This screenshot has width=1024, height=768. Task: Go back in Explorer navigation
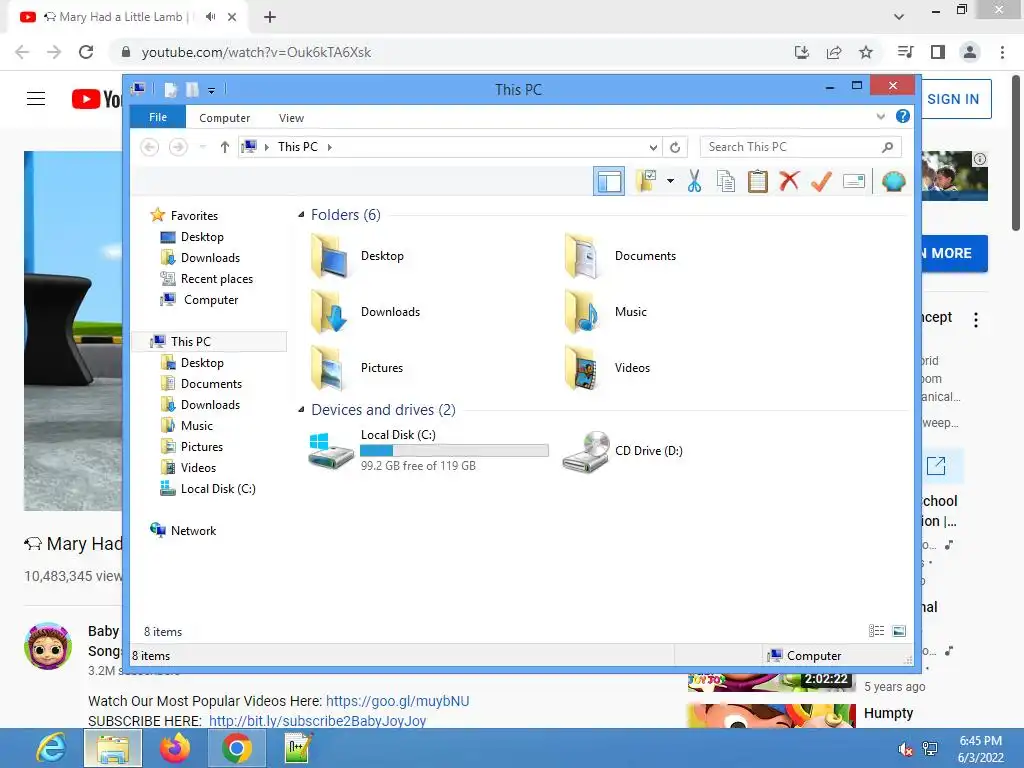[x=150, y=147]
